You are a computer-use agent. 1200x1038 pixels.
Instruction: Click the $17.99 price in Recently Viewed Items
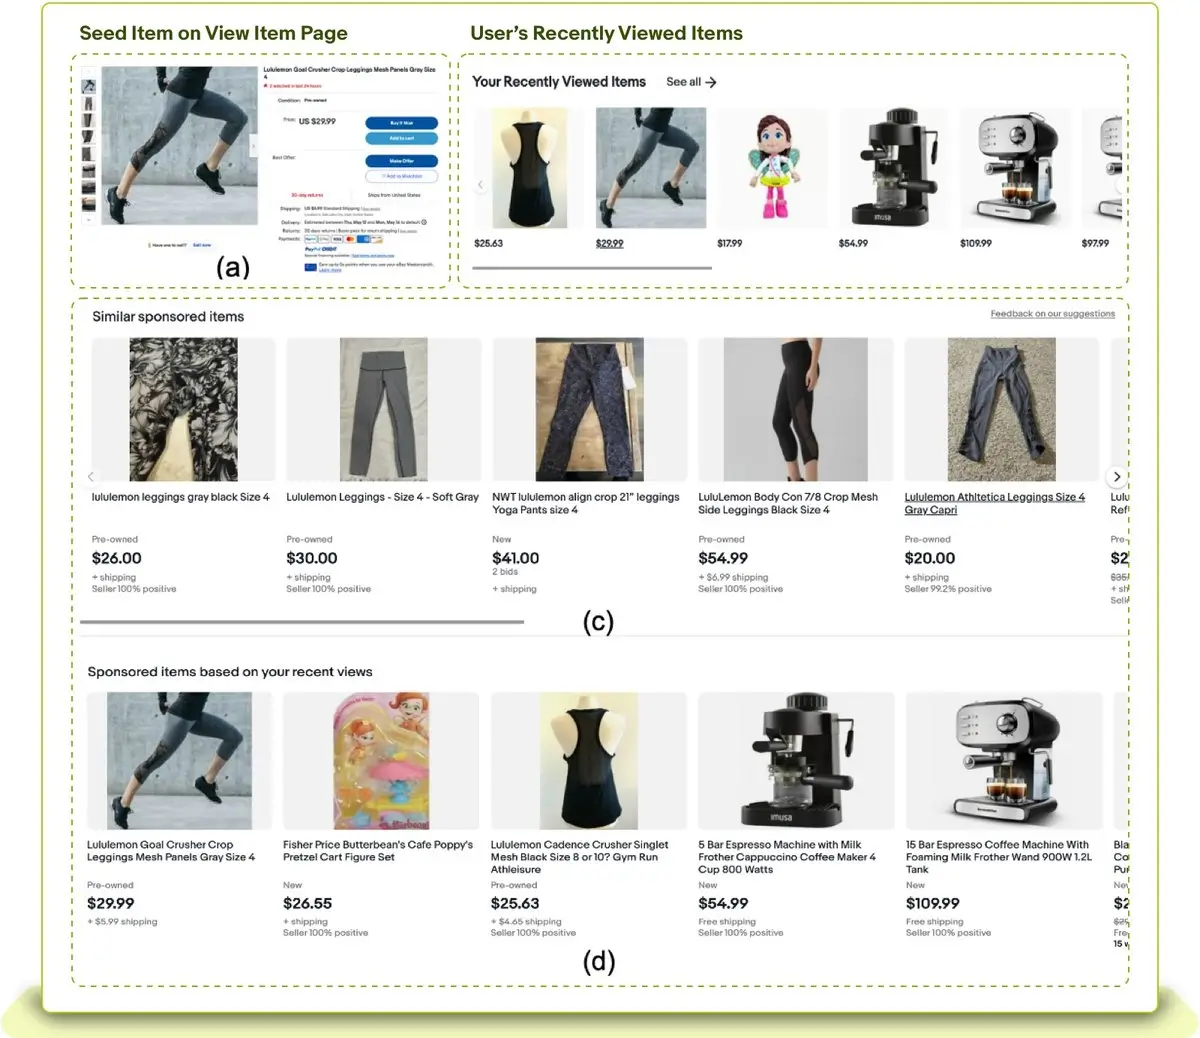[x=730, y=243]
